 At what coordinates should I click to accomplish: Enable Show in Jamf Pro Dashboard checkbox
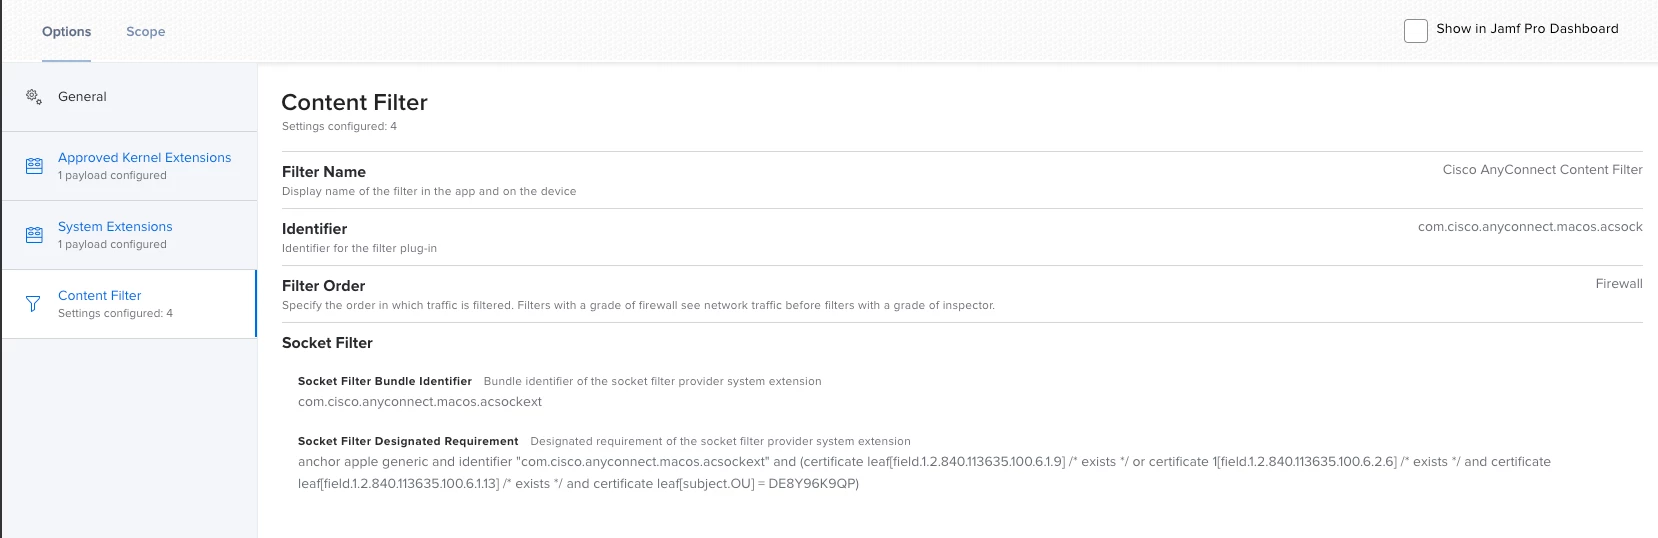click(1416, 31)
